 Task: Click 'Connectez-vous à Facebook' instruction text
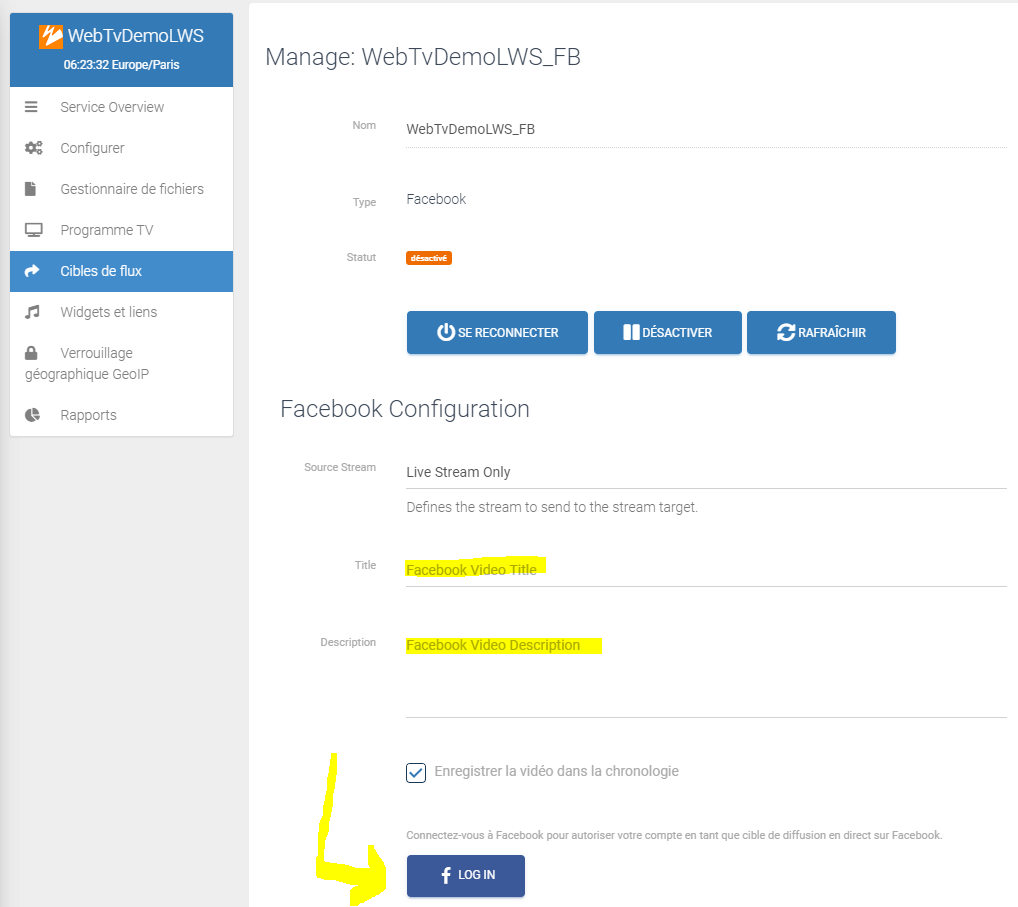tap(674, 835)
